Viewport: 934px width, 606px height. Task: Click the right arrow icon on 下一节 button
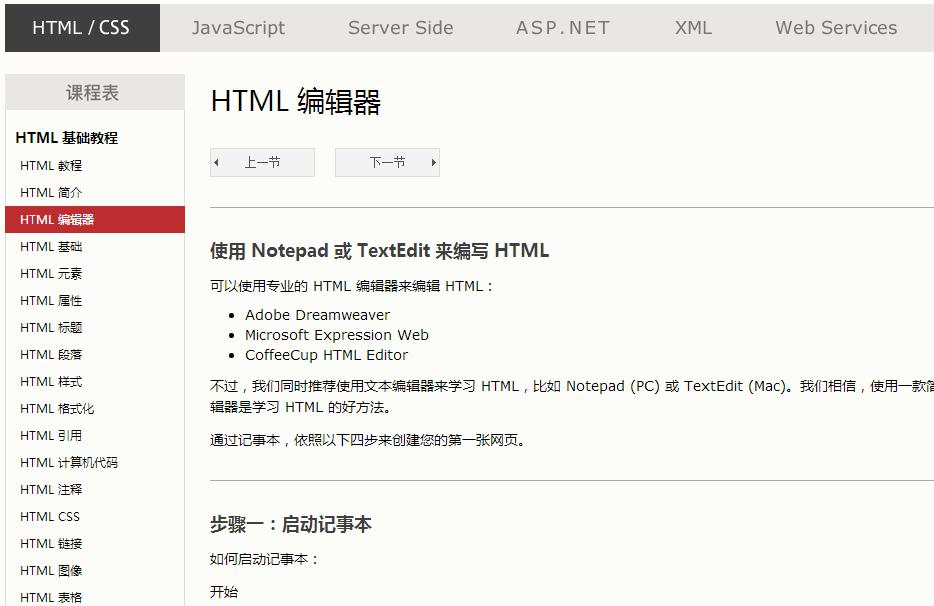[433, 162]
